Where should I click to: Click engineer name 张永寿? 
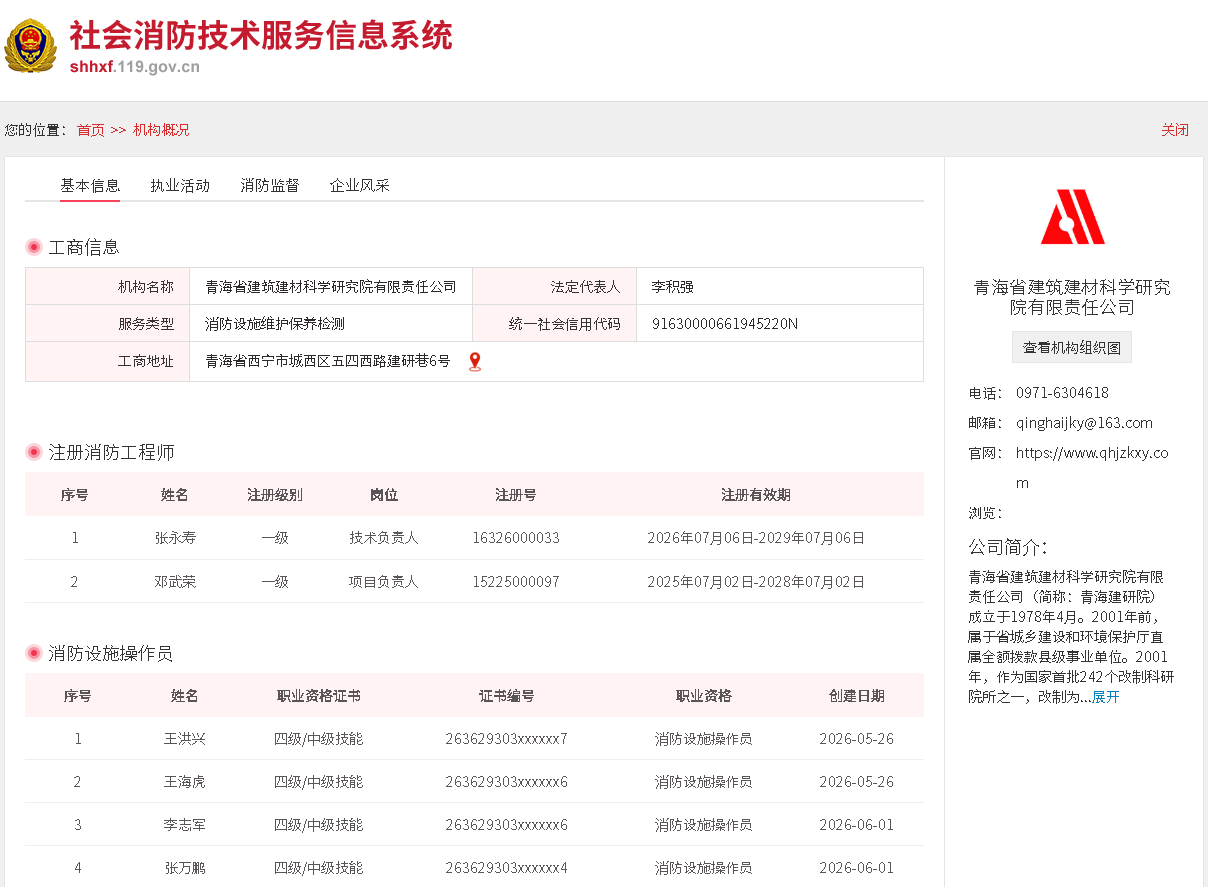[175, 538]
